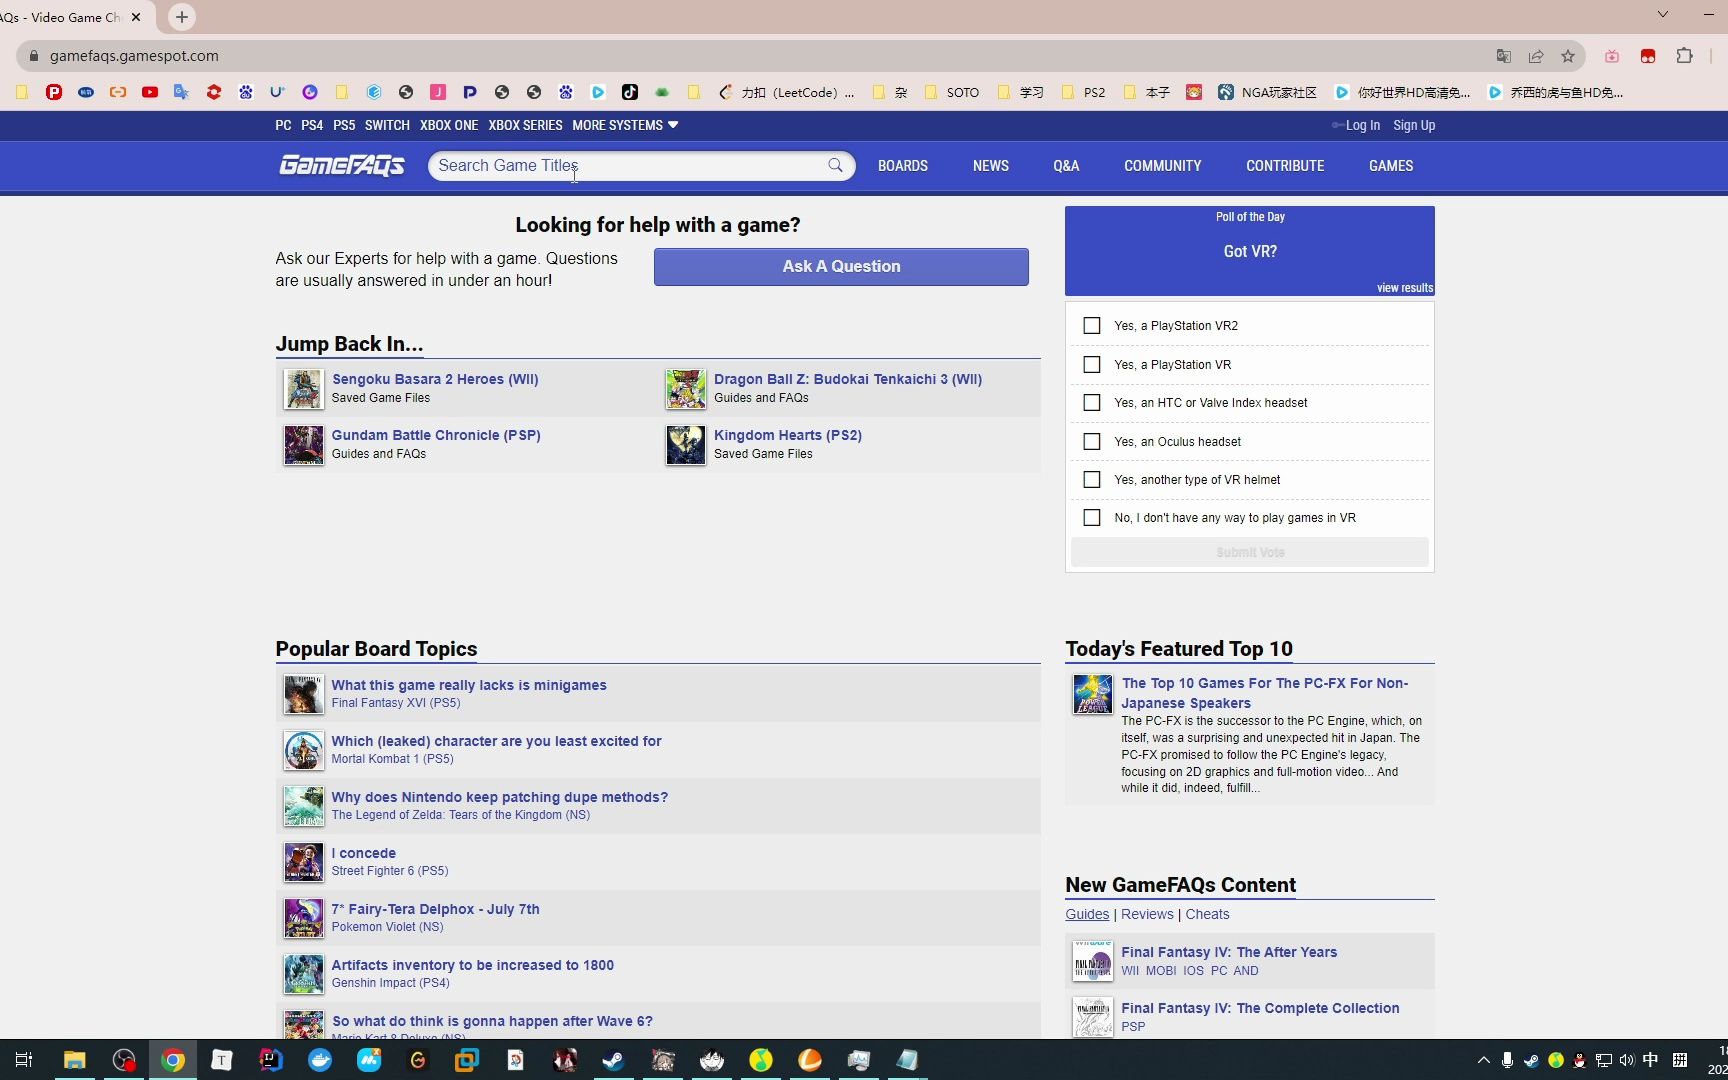Open the Google Translate bookmark icon
1728x1080 pixels.
click(x=181, y=92)
